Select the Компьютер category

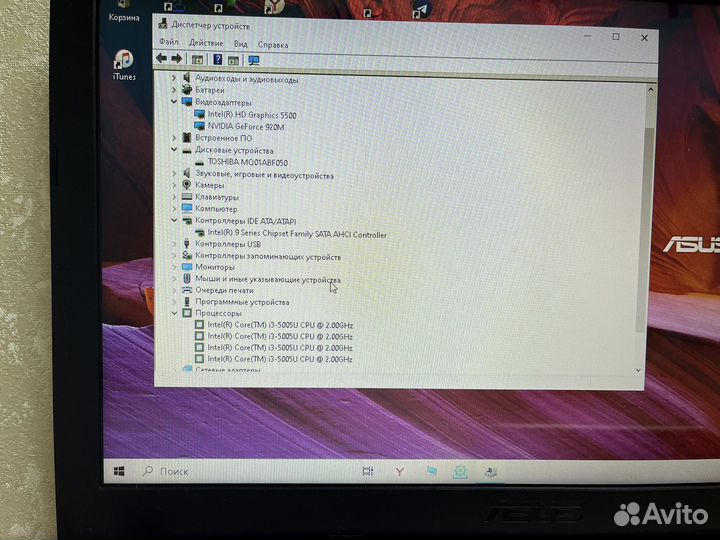coord(216,208)
